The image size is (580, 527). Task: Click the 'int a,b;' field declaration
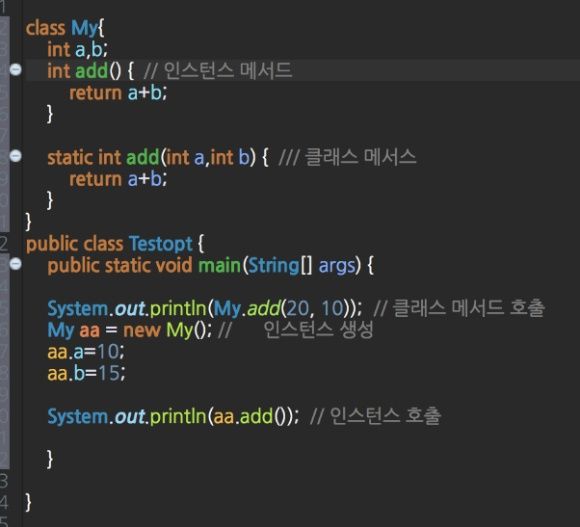pyautogui.click(x=77, y=50)
